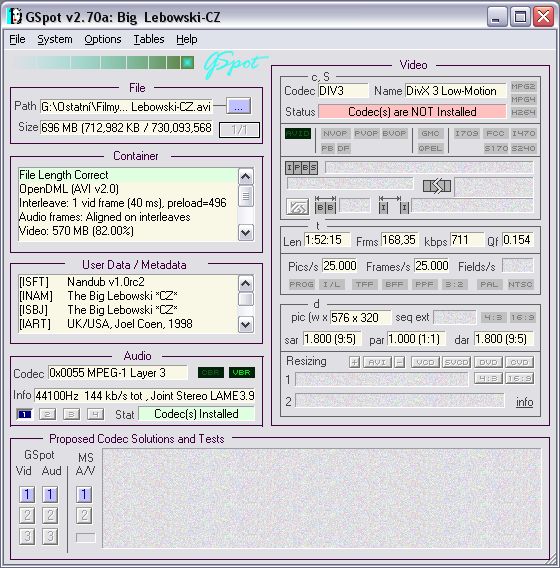Click the Resizing CVD button
Screen dimensions: 560x568
pos(519,362)
